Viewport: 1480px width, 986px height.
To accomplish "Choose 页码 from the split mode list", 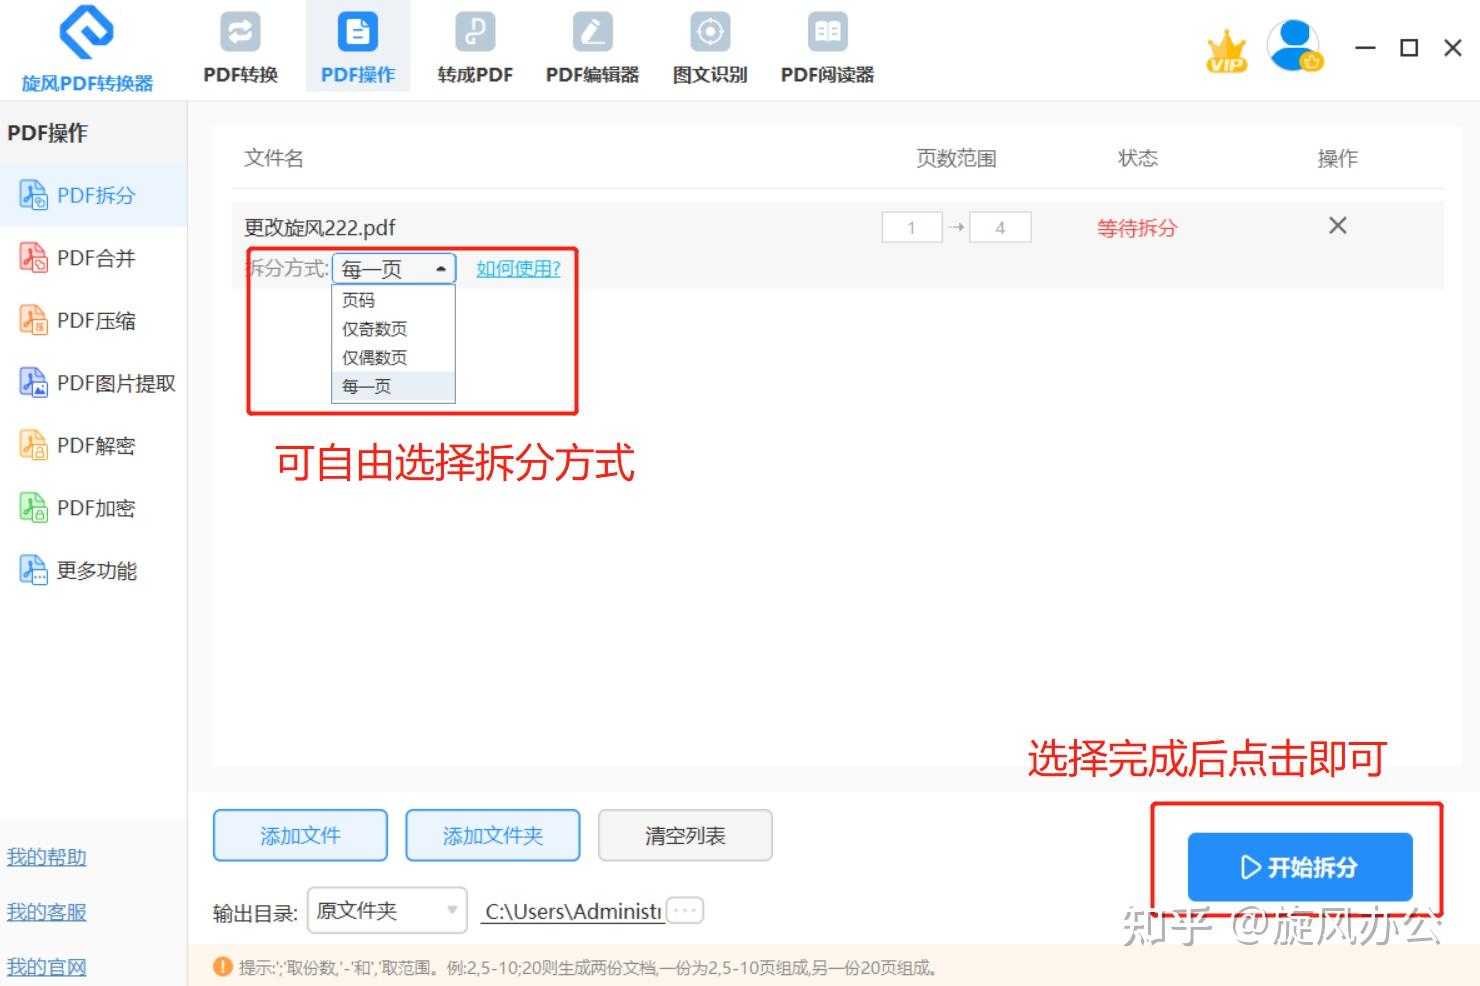I will [393, 300].
